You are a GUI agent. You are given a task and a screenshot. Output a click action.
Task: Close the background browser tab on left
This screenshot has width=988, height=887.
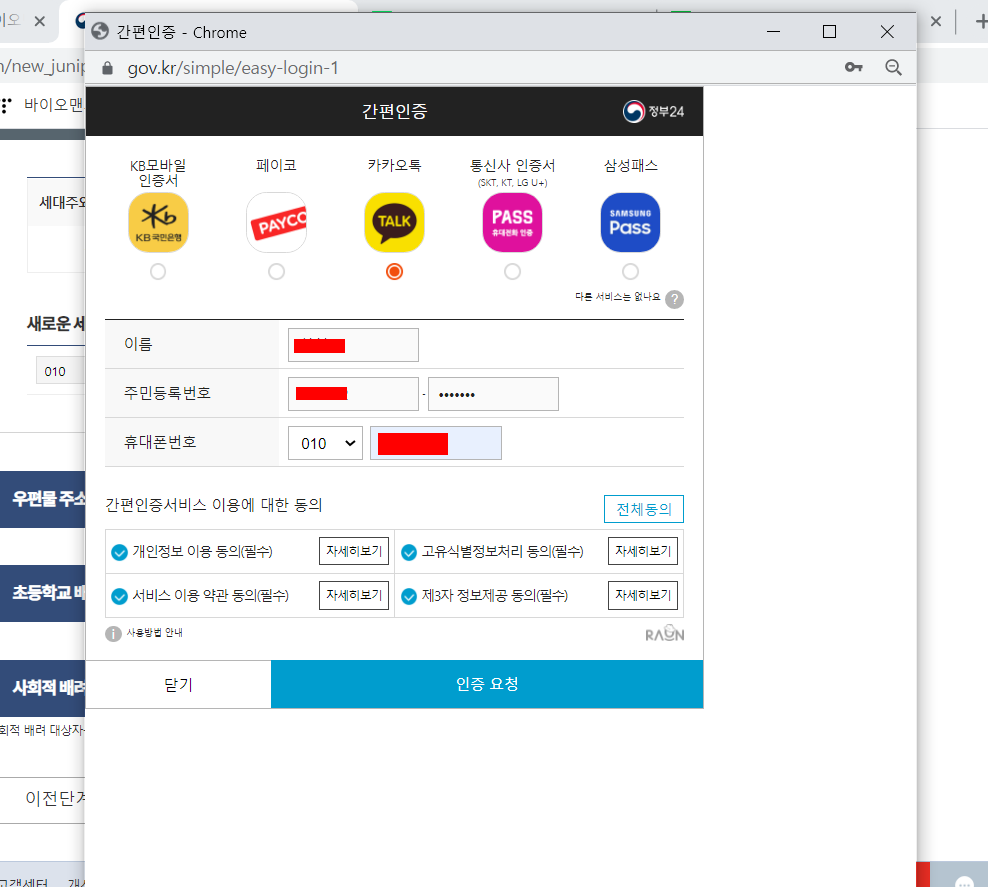point(40,21)
